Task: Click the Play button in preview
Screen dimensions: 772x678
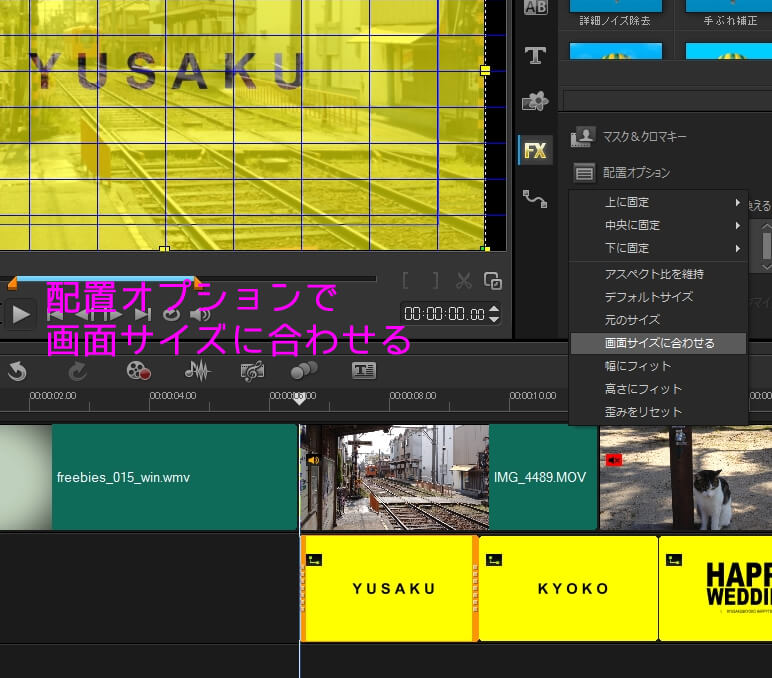Action: pos(21,314)
